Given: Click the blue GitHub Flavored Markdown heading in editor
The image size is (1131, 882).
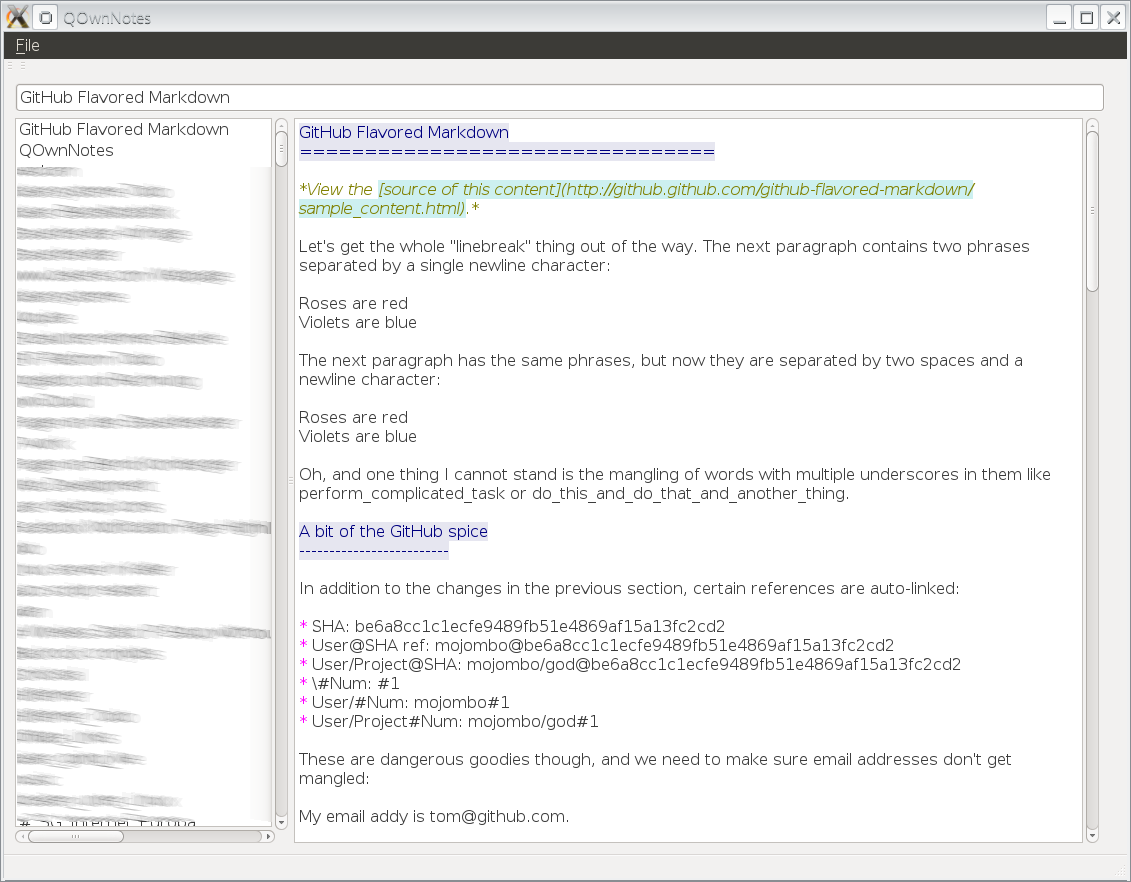Looking at the screenshot, I should coord(404,133).
